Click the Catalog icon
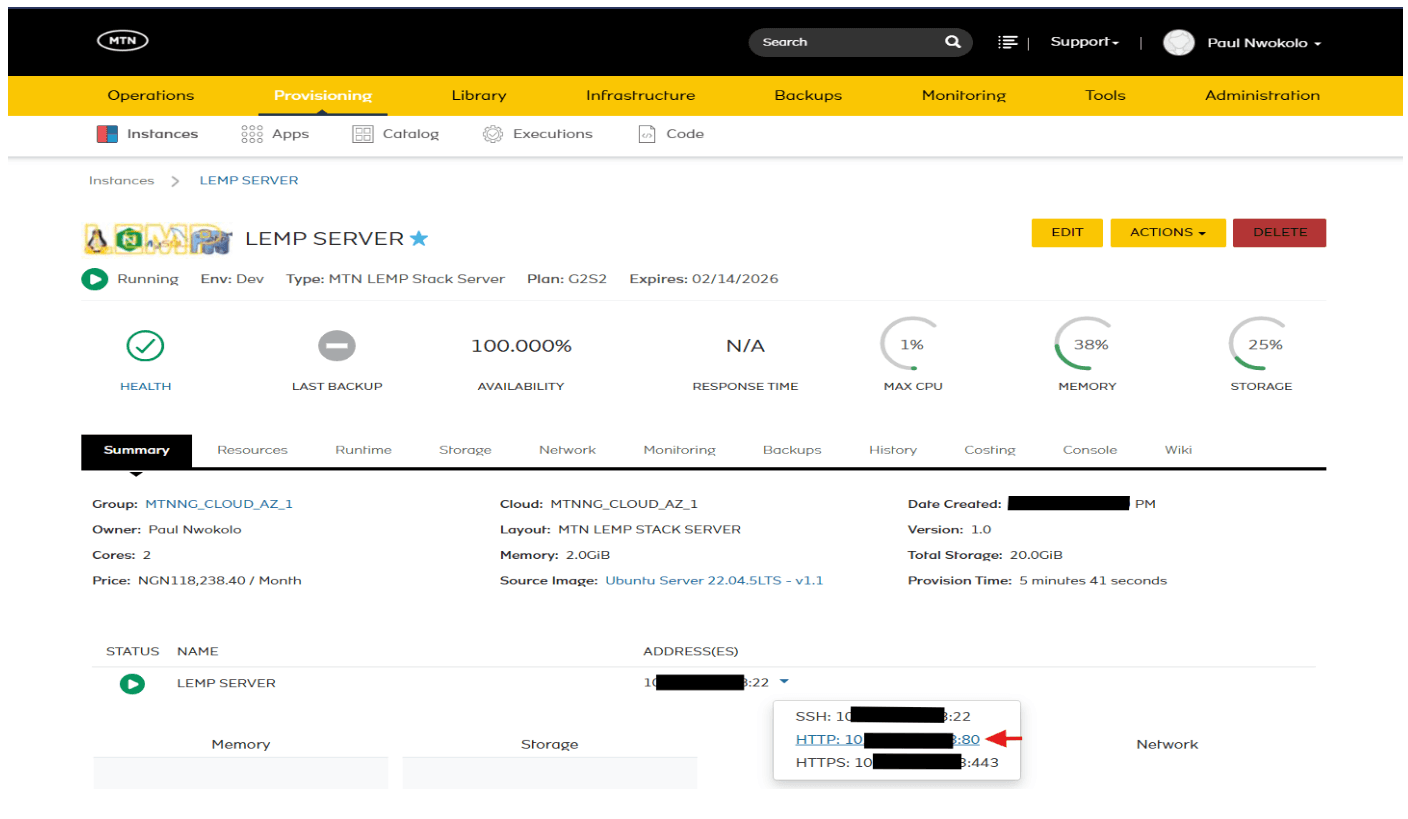This screenshot has height=819, width=1408. [x=363, y=134]
